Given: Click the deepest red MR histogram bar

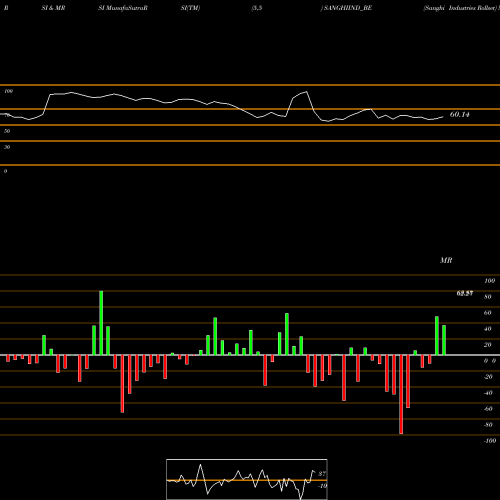Looking at the screenshot, I should pyautogui.click(x=401, y=394).
